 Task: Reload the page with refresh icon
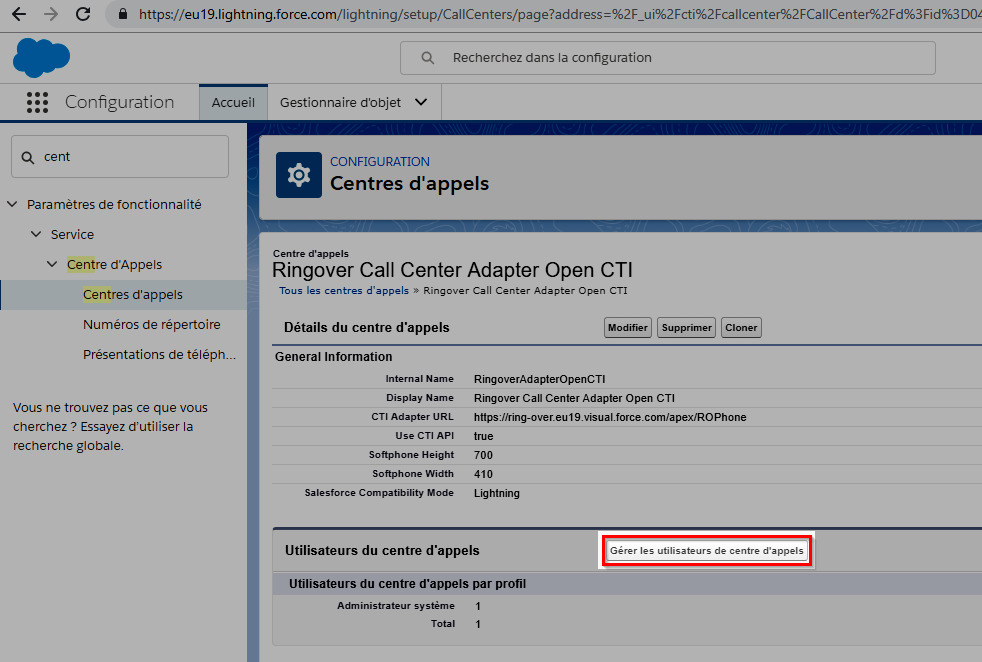point(83,14)
